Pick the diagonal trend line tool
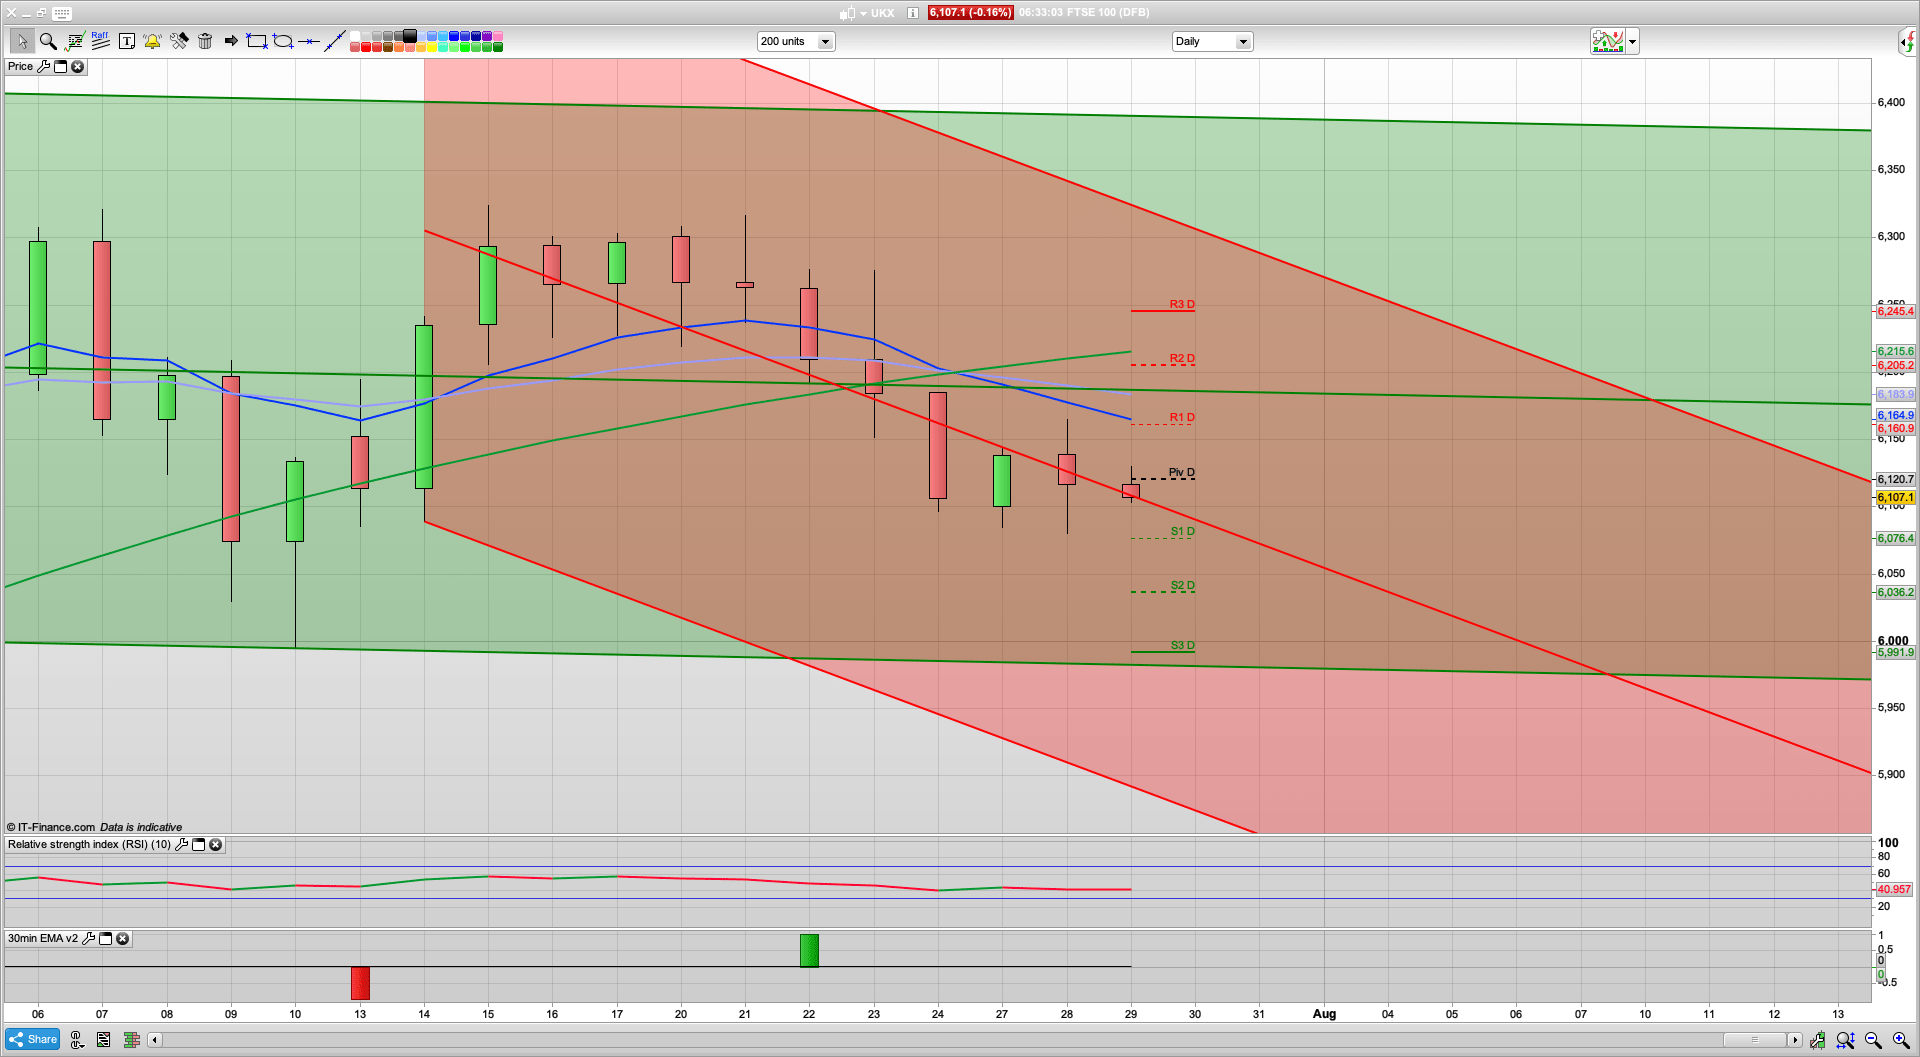The width and height of the screenshot is (1920, 1057). 335,41
